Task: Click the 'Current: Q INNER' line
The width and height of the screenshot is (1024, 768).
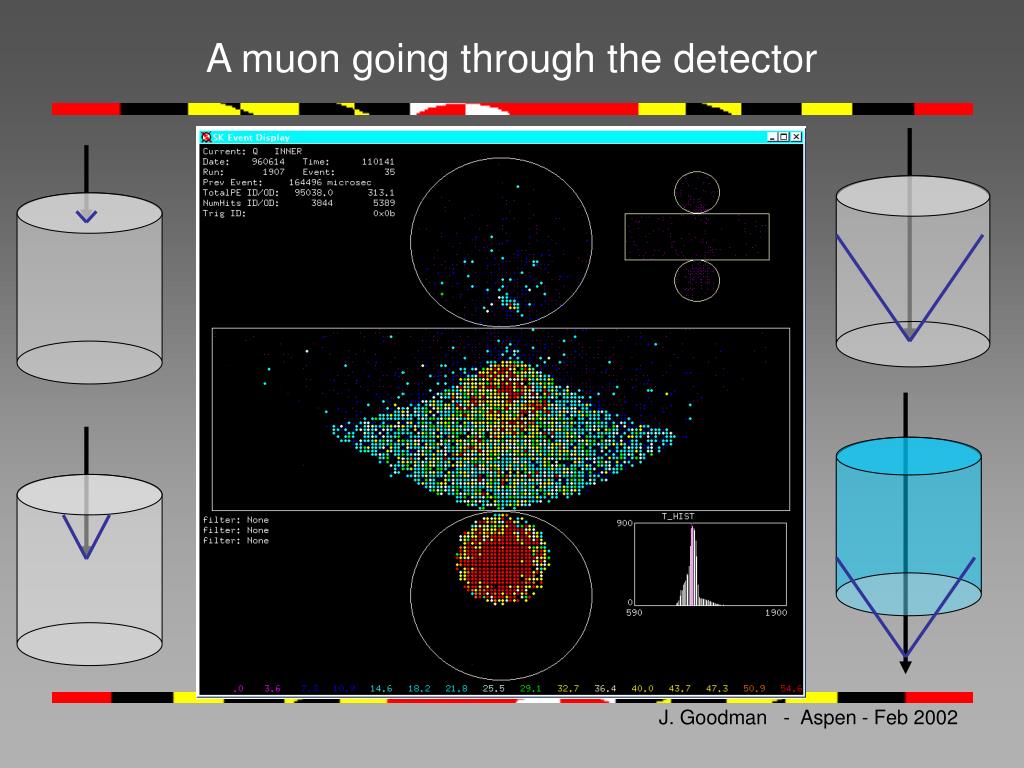Action: [252, 151]
